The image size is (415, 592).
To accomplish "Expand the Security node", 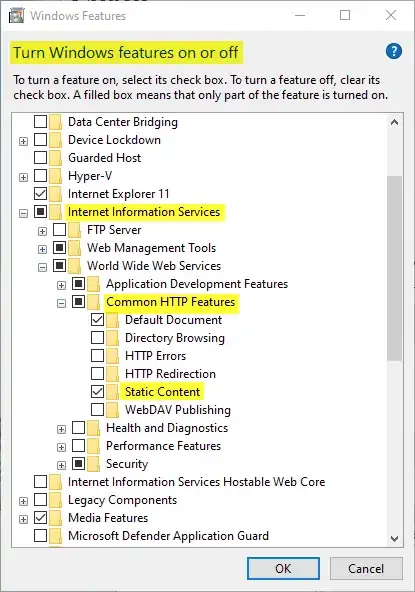I will [61, 466].
